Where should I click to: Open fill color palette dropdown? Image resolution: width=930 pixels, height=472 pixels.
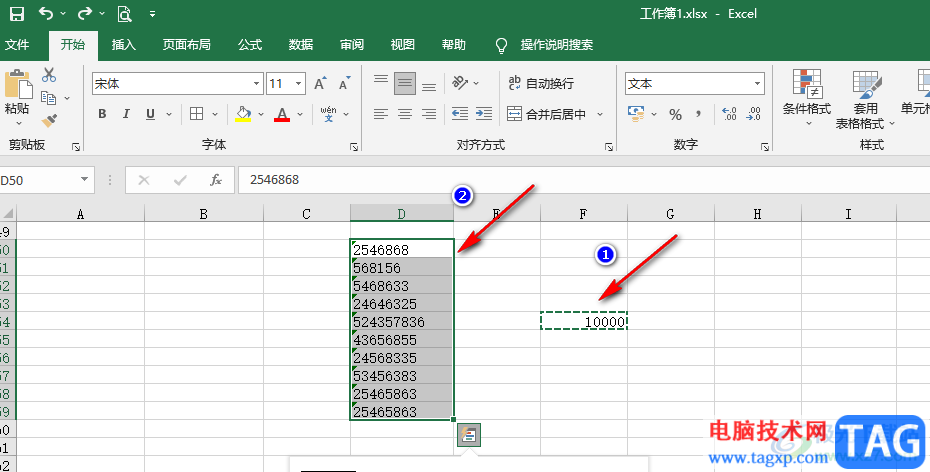pyautogui.click(x=261, y=114)
